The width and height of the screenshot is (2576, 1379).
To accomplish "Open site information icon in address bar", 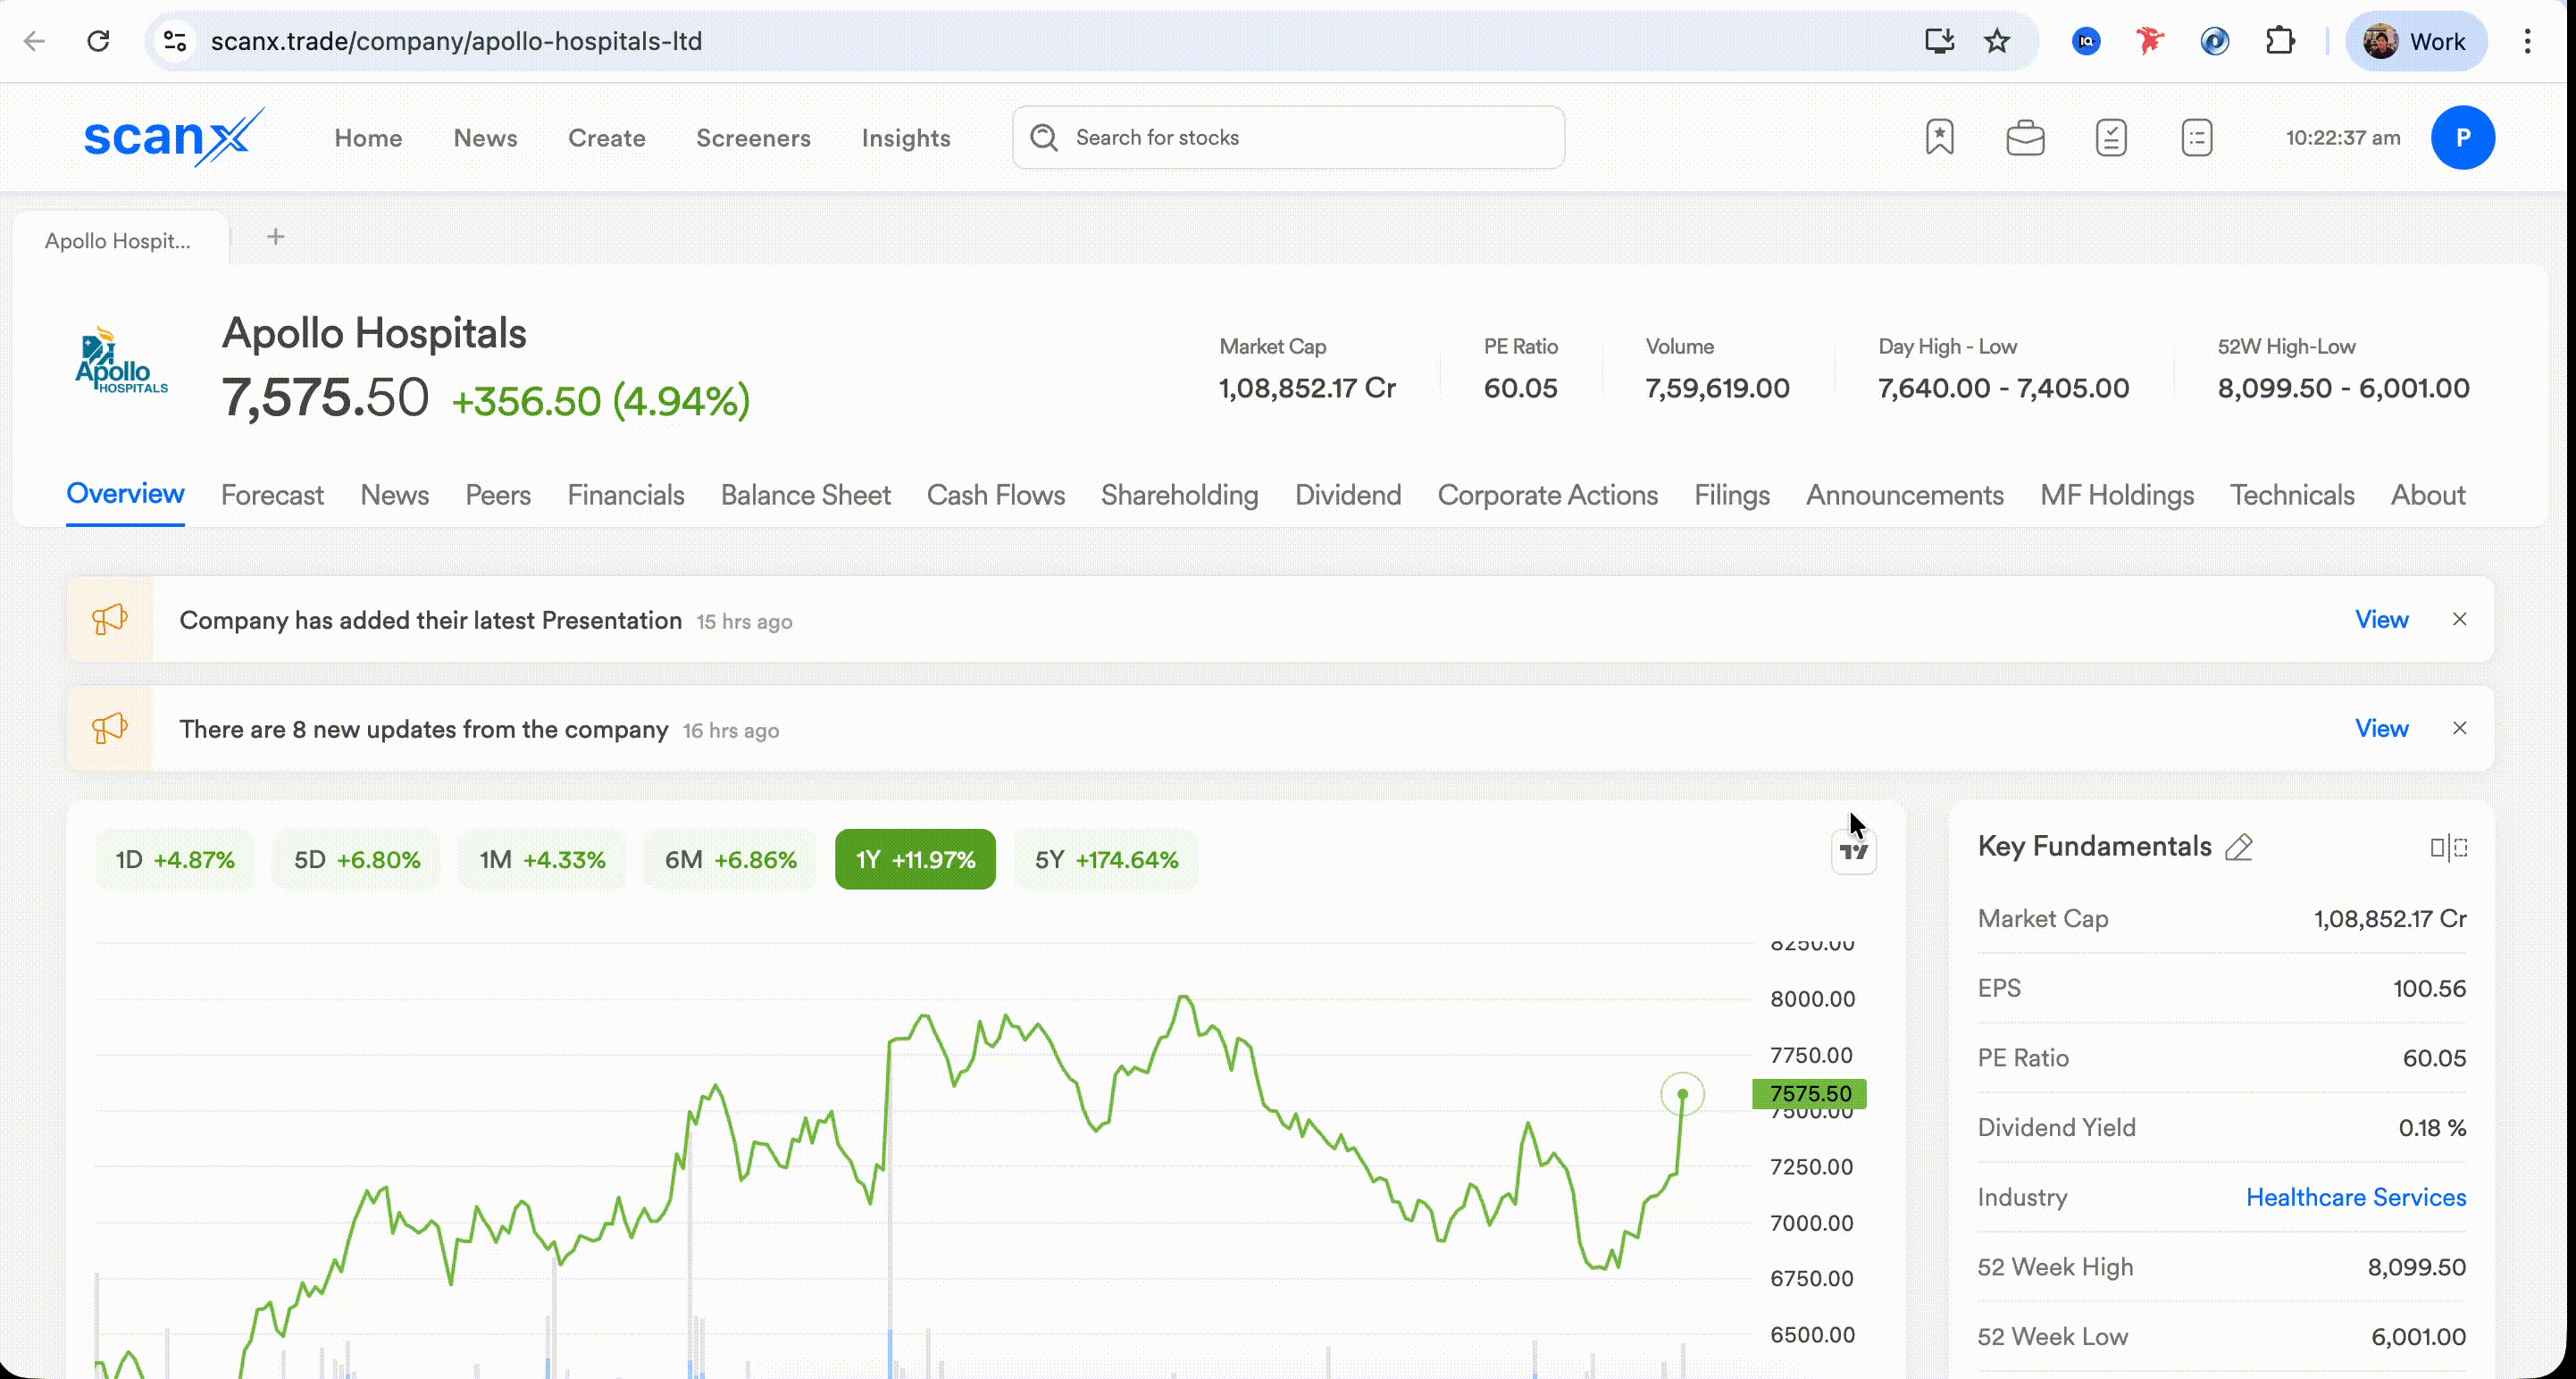I will (x=175, y=41).
